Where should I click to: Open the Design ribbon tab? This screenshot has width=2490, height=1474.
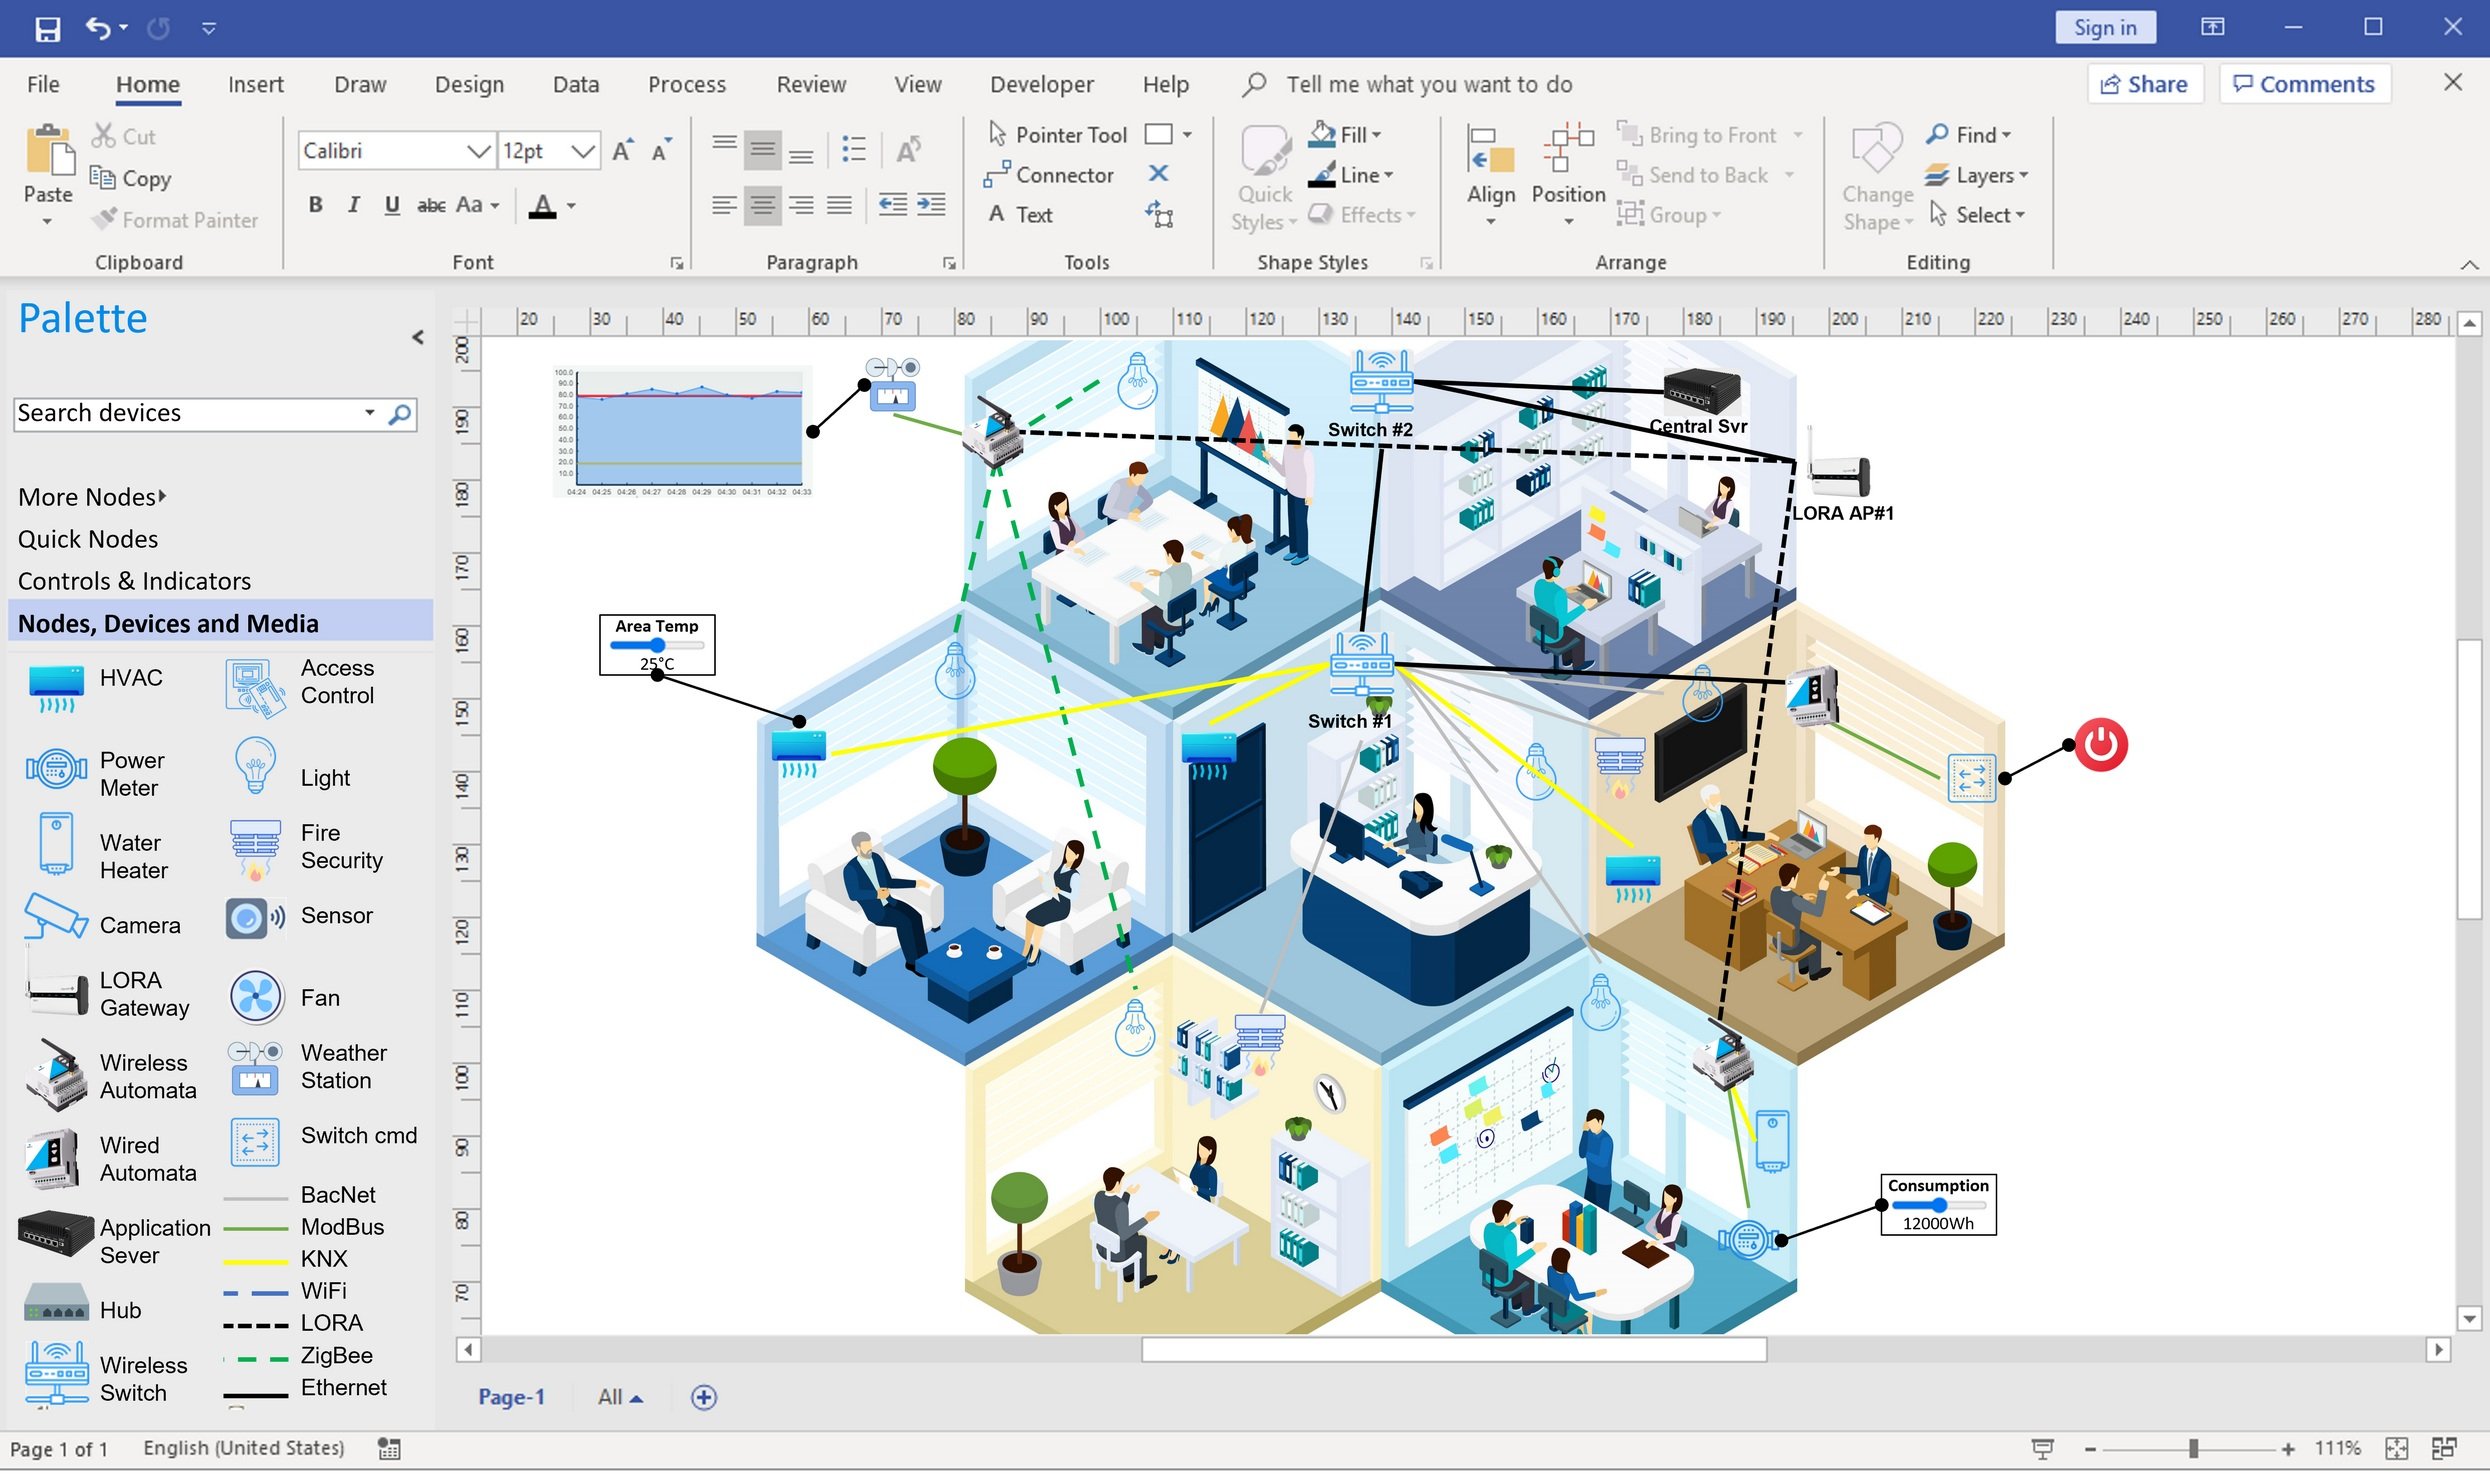point(469,85)
